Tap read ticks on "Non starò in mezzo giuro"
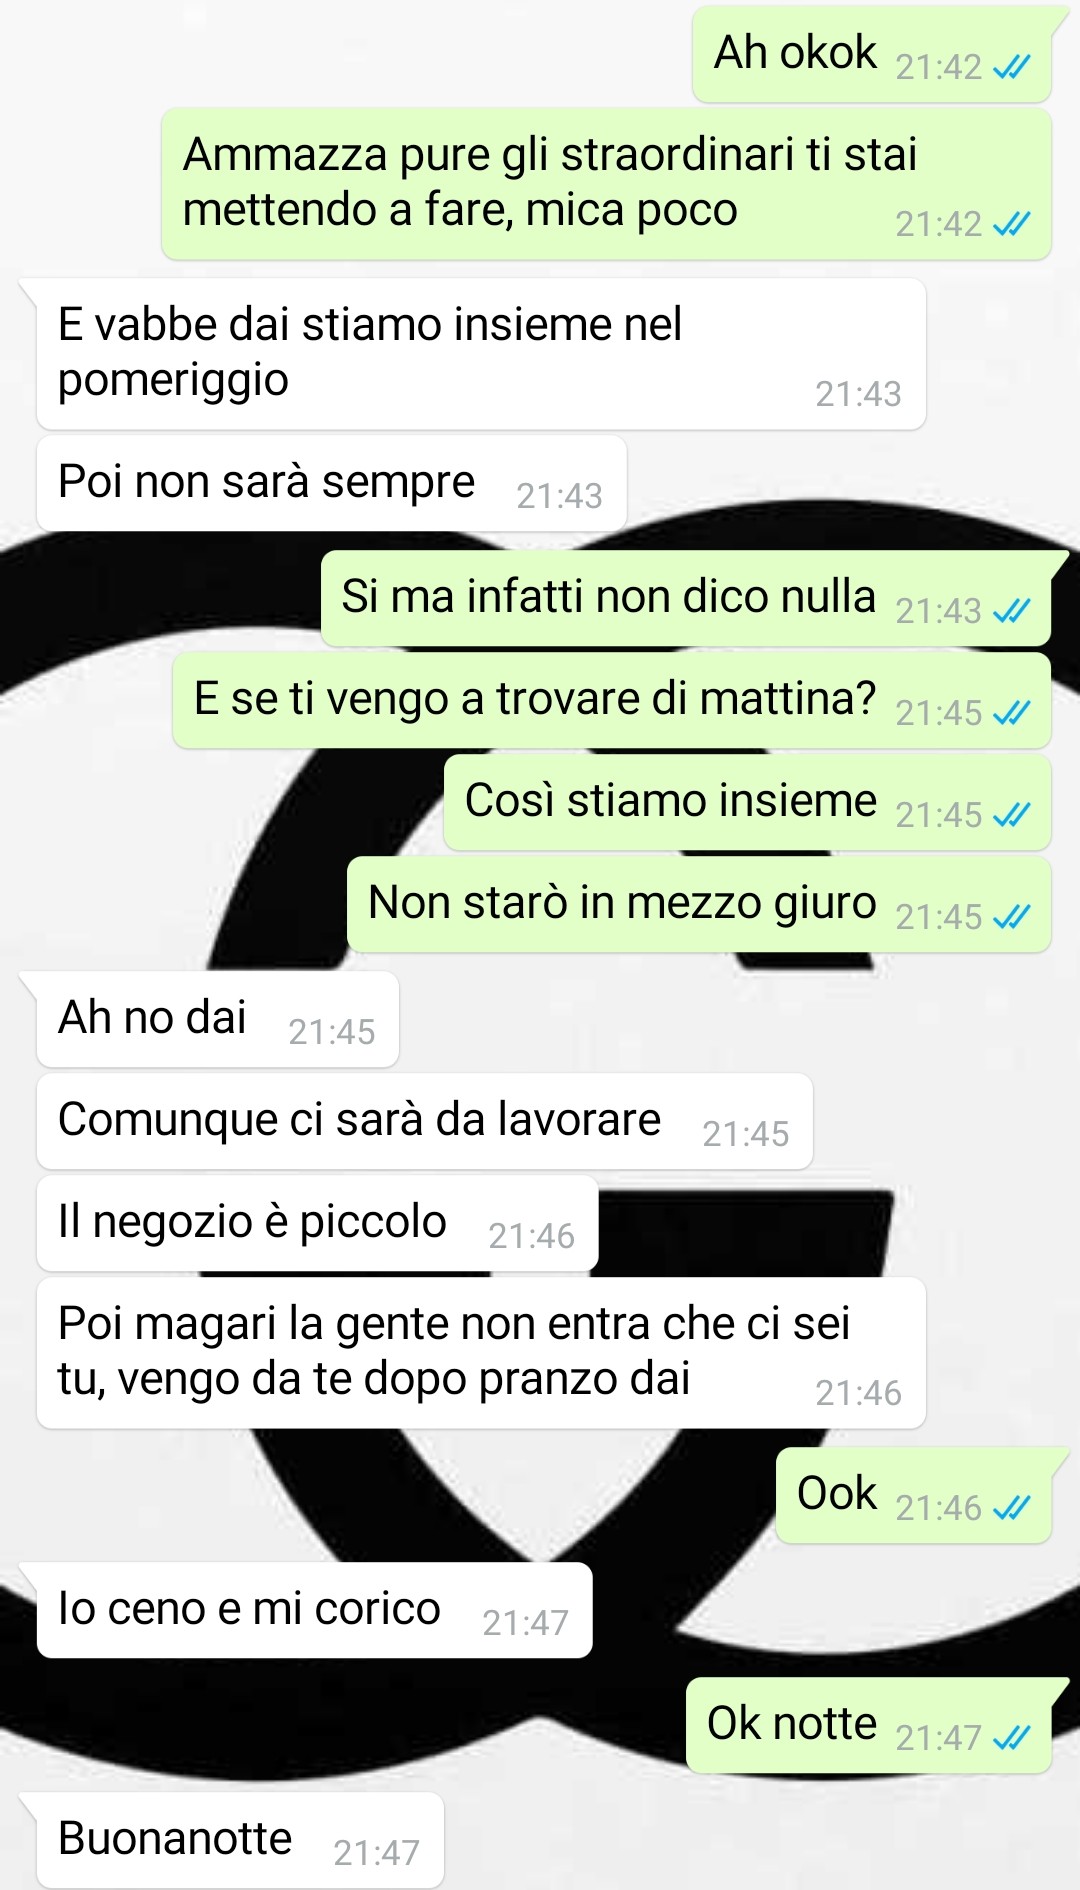Viewport: 1080px width, 1890px height. pyautogui.click(x=1011, y=917)
